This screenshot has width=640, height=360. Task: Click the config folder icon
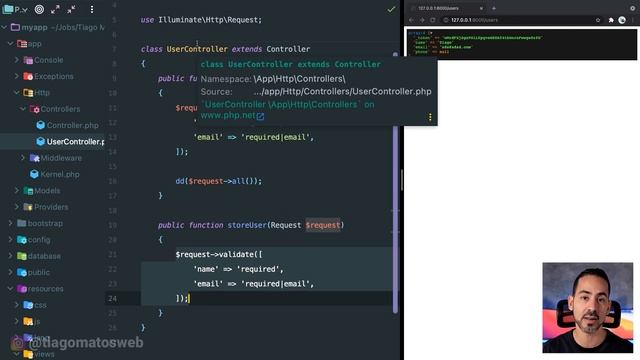[x=22, y=240]
